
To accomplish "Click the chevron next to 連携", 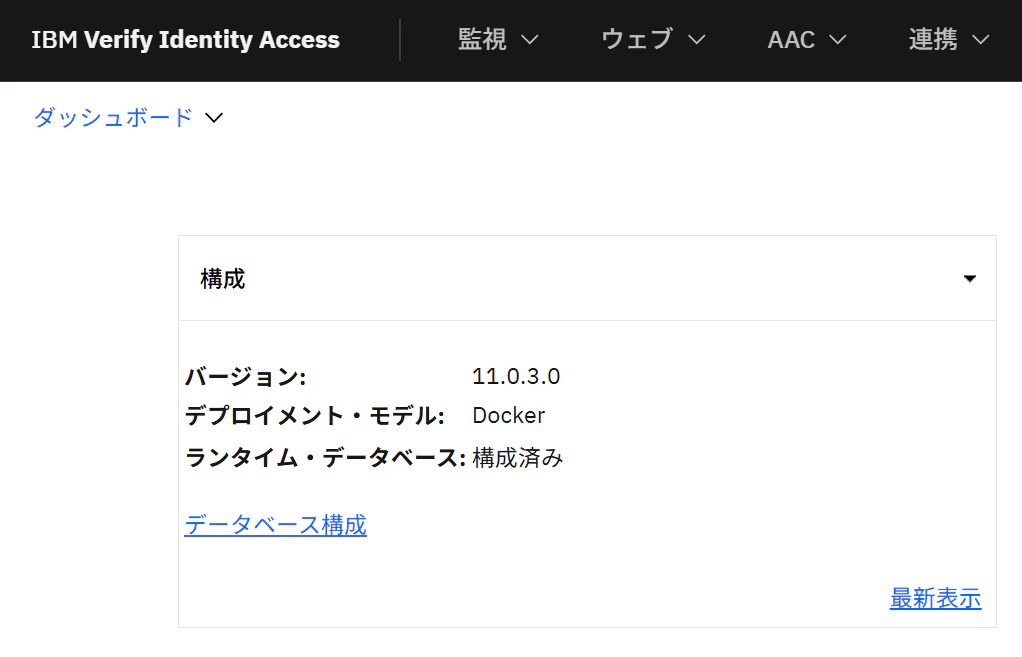I will (980, 40).
